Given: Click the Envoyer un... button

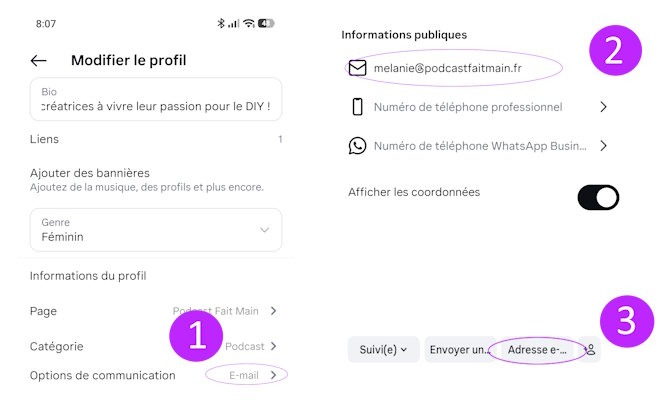Looking at the screenshot, I should tap(460, 350).
